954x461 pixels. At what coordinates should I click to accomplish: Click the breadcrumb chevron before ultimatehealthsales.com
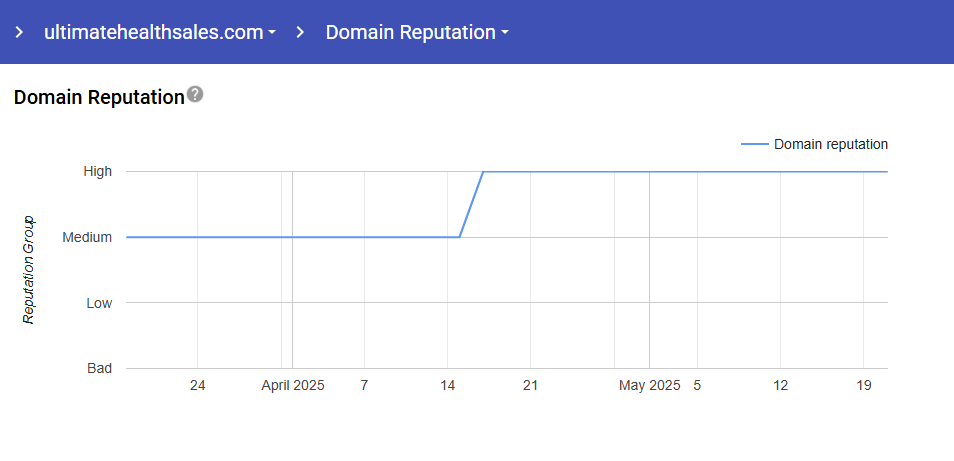coord(19,32)
